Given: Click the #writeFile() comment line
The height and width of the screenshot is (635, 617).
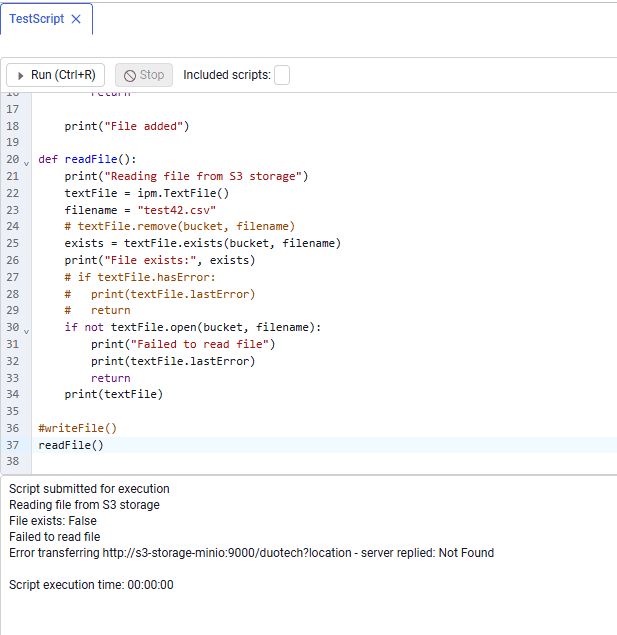Looking at the screenshot, I should [77, 428].
